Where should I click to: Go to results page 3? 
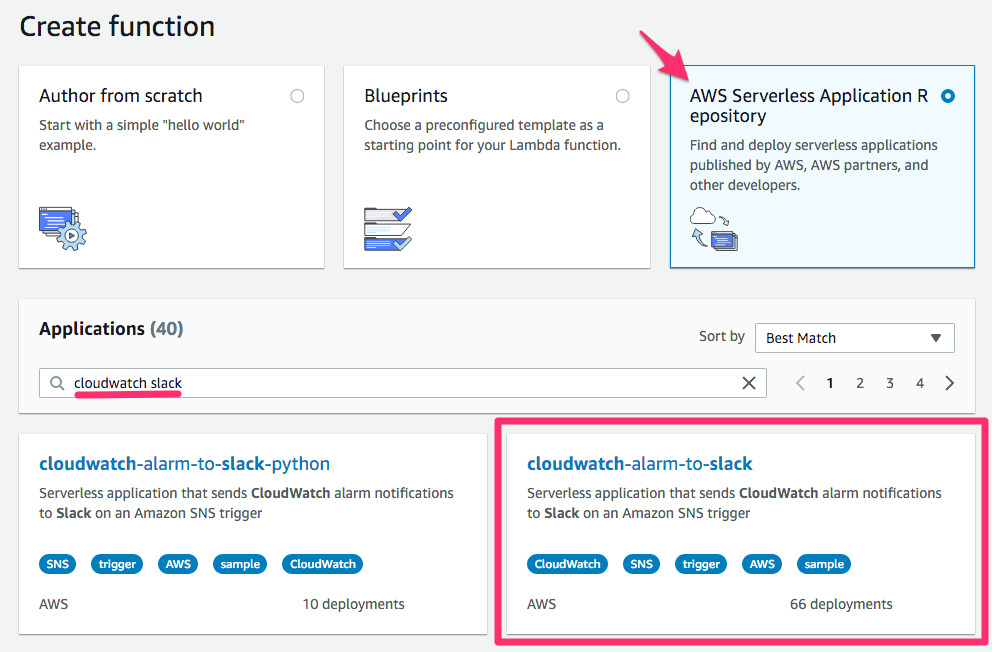(889, 382)
